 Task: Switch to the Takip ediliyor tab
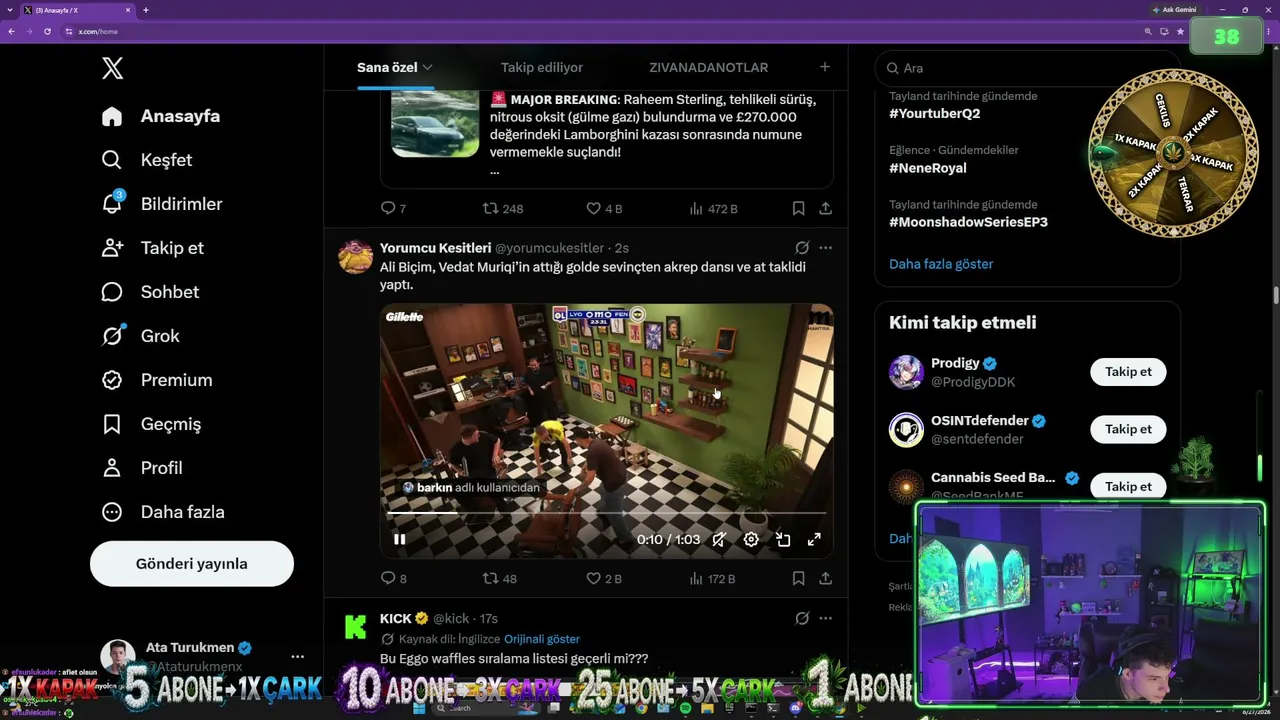click(542, 67)
